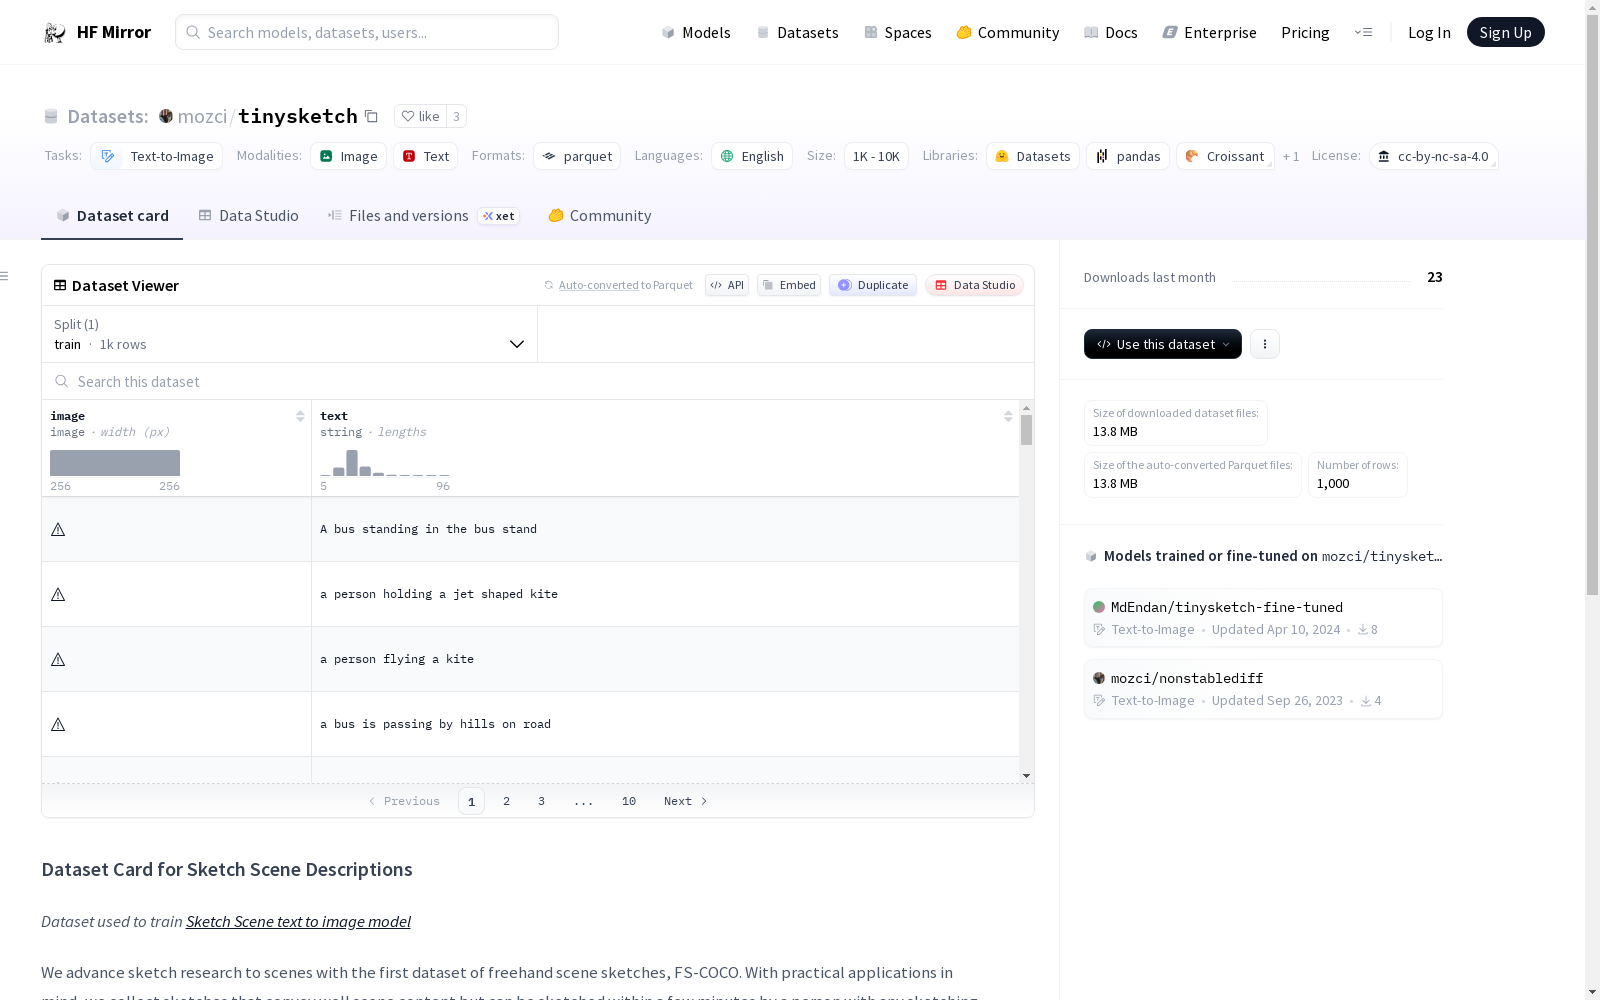Click the Text-to-Image task tag
The width and height of the screenshot is (1600, 1000).
point(156,156)
